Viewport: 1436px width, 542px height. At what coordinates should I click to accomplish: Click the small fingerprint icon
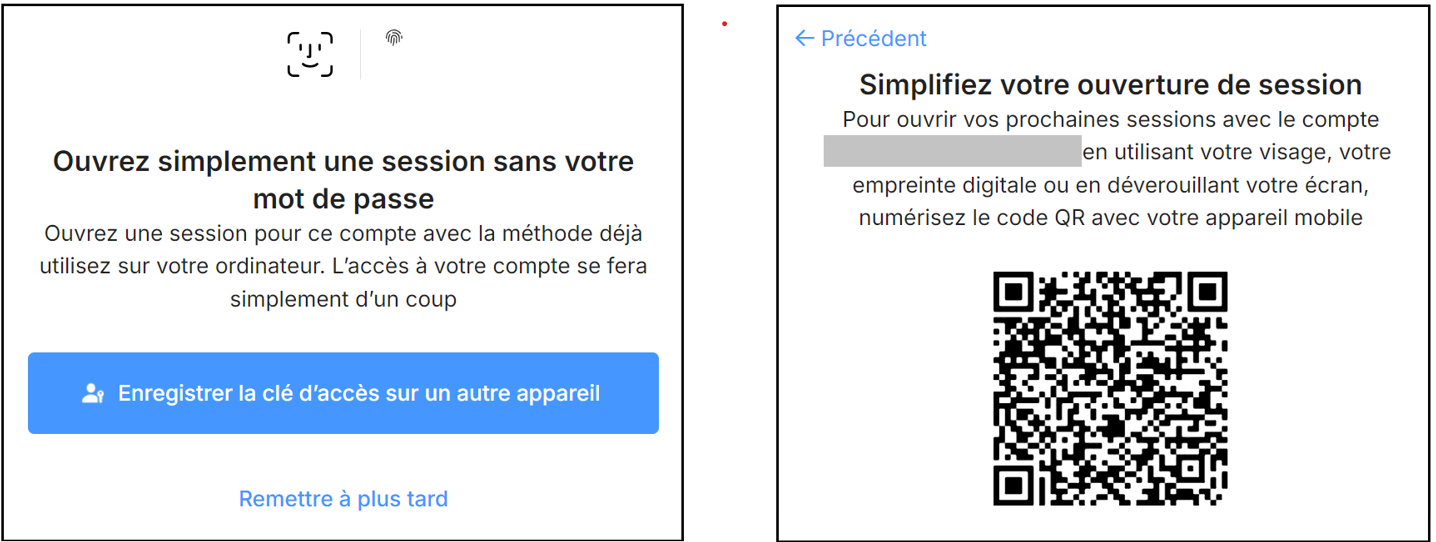click(x=394, y=38)
